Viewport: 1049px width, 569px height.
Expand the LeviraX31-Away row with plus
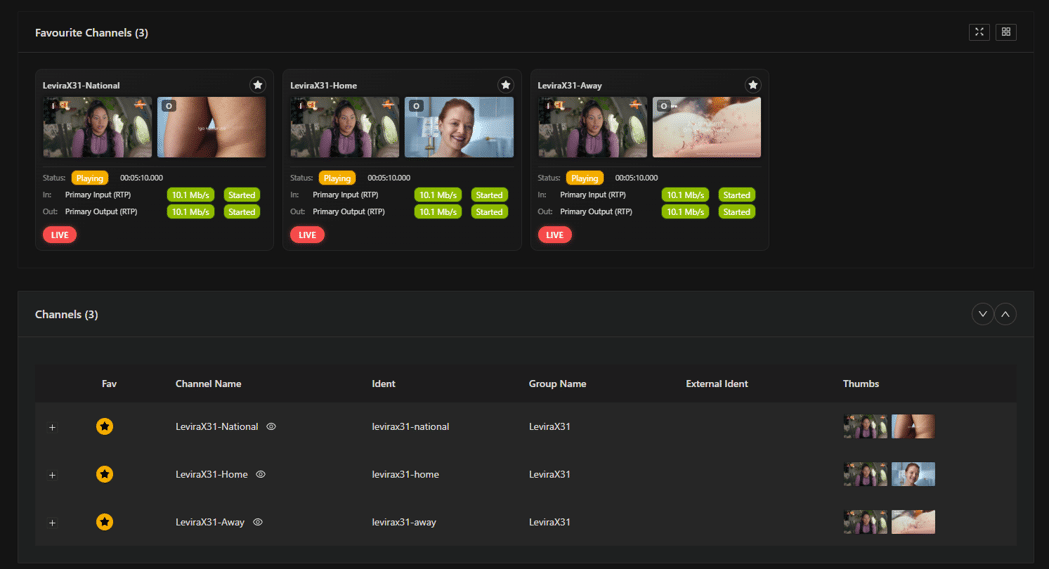click(x=53, y=523)
